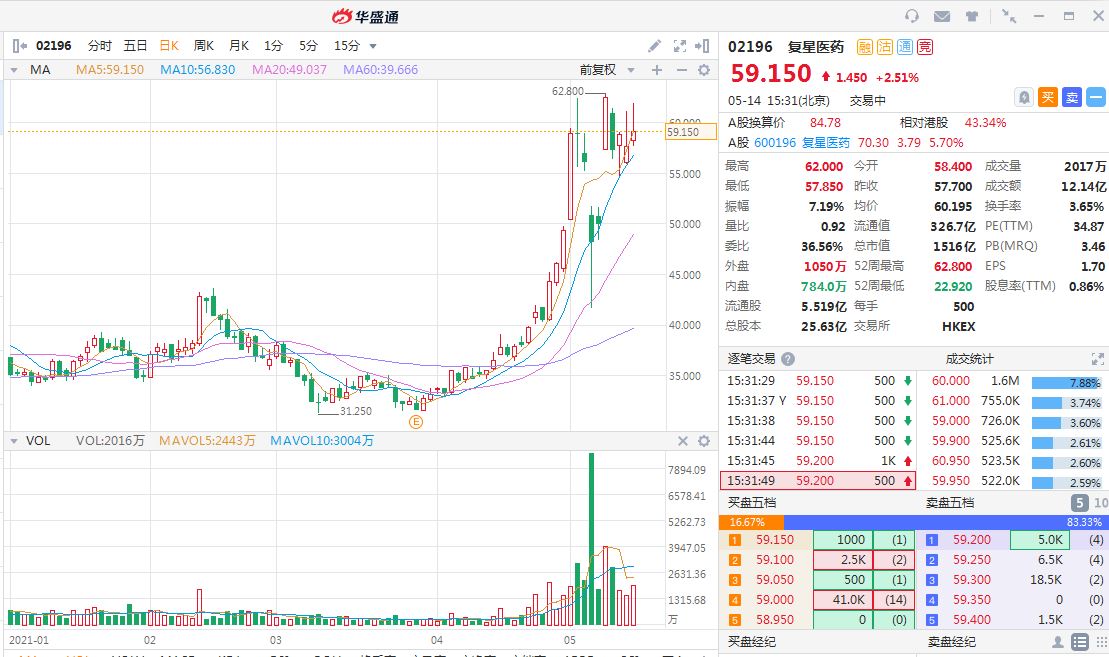Click the broker person icon
1109x657 pixels.
point(1057,642)
